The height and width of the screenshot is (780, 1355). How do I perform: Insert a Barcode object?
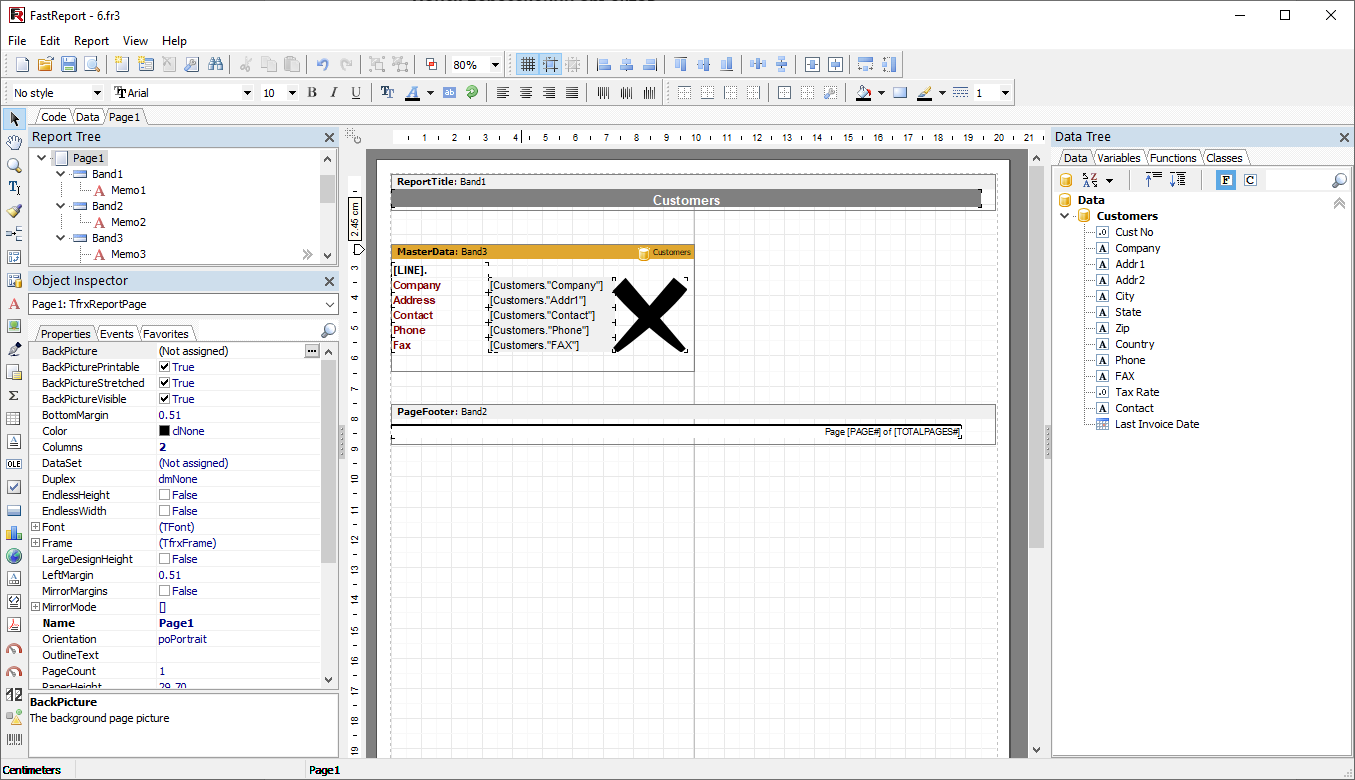14,740
